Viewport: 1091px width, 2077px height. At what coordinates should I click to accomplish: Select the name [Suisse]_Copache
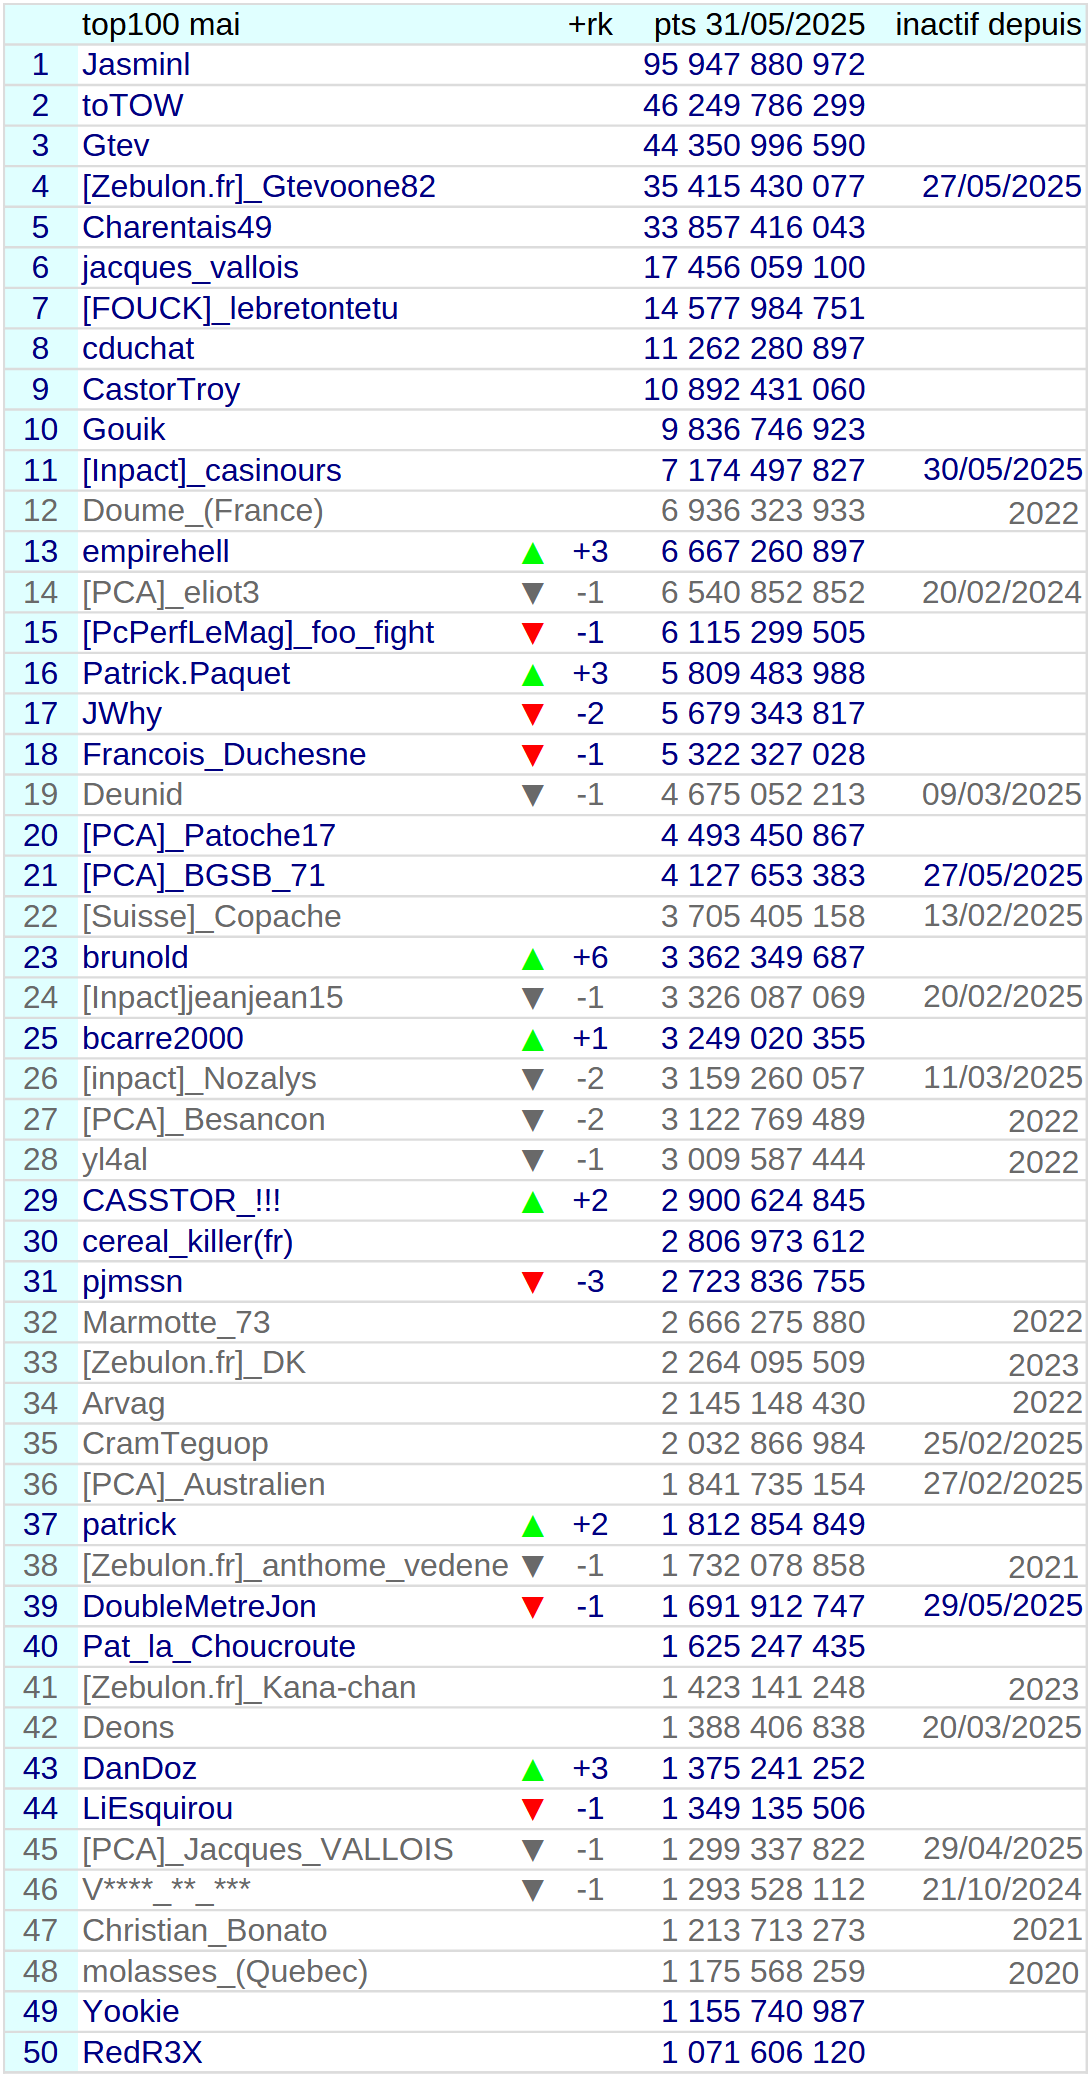(x=212, y=916)
